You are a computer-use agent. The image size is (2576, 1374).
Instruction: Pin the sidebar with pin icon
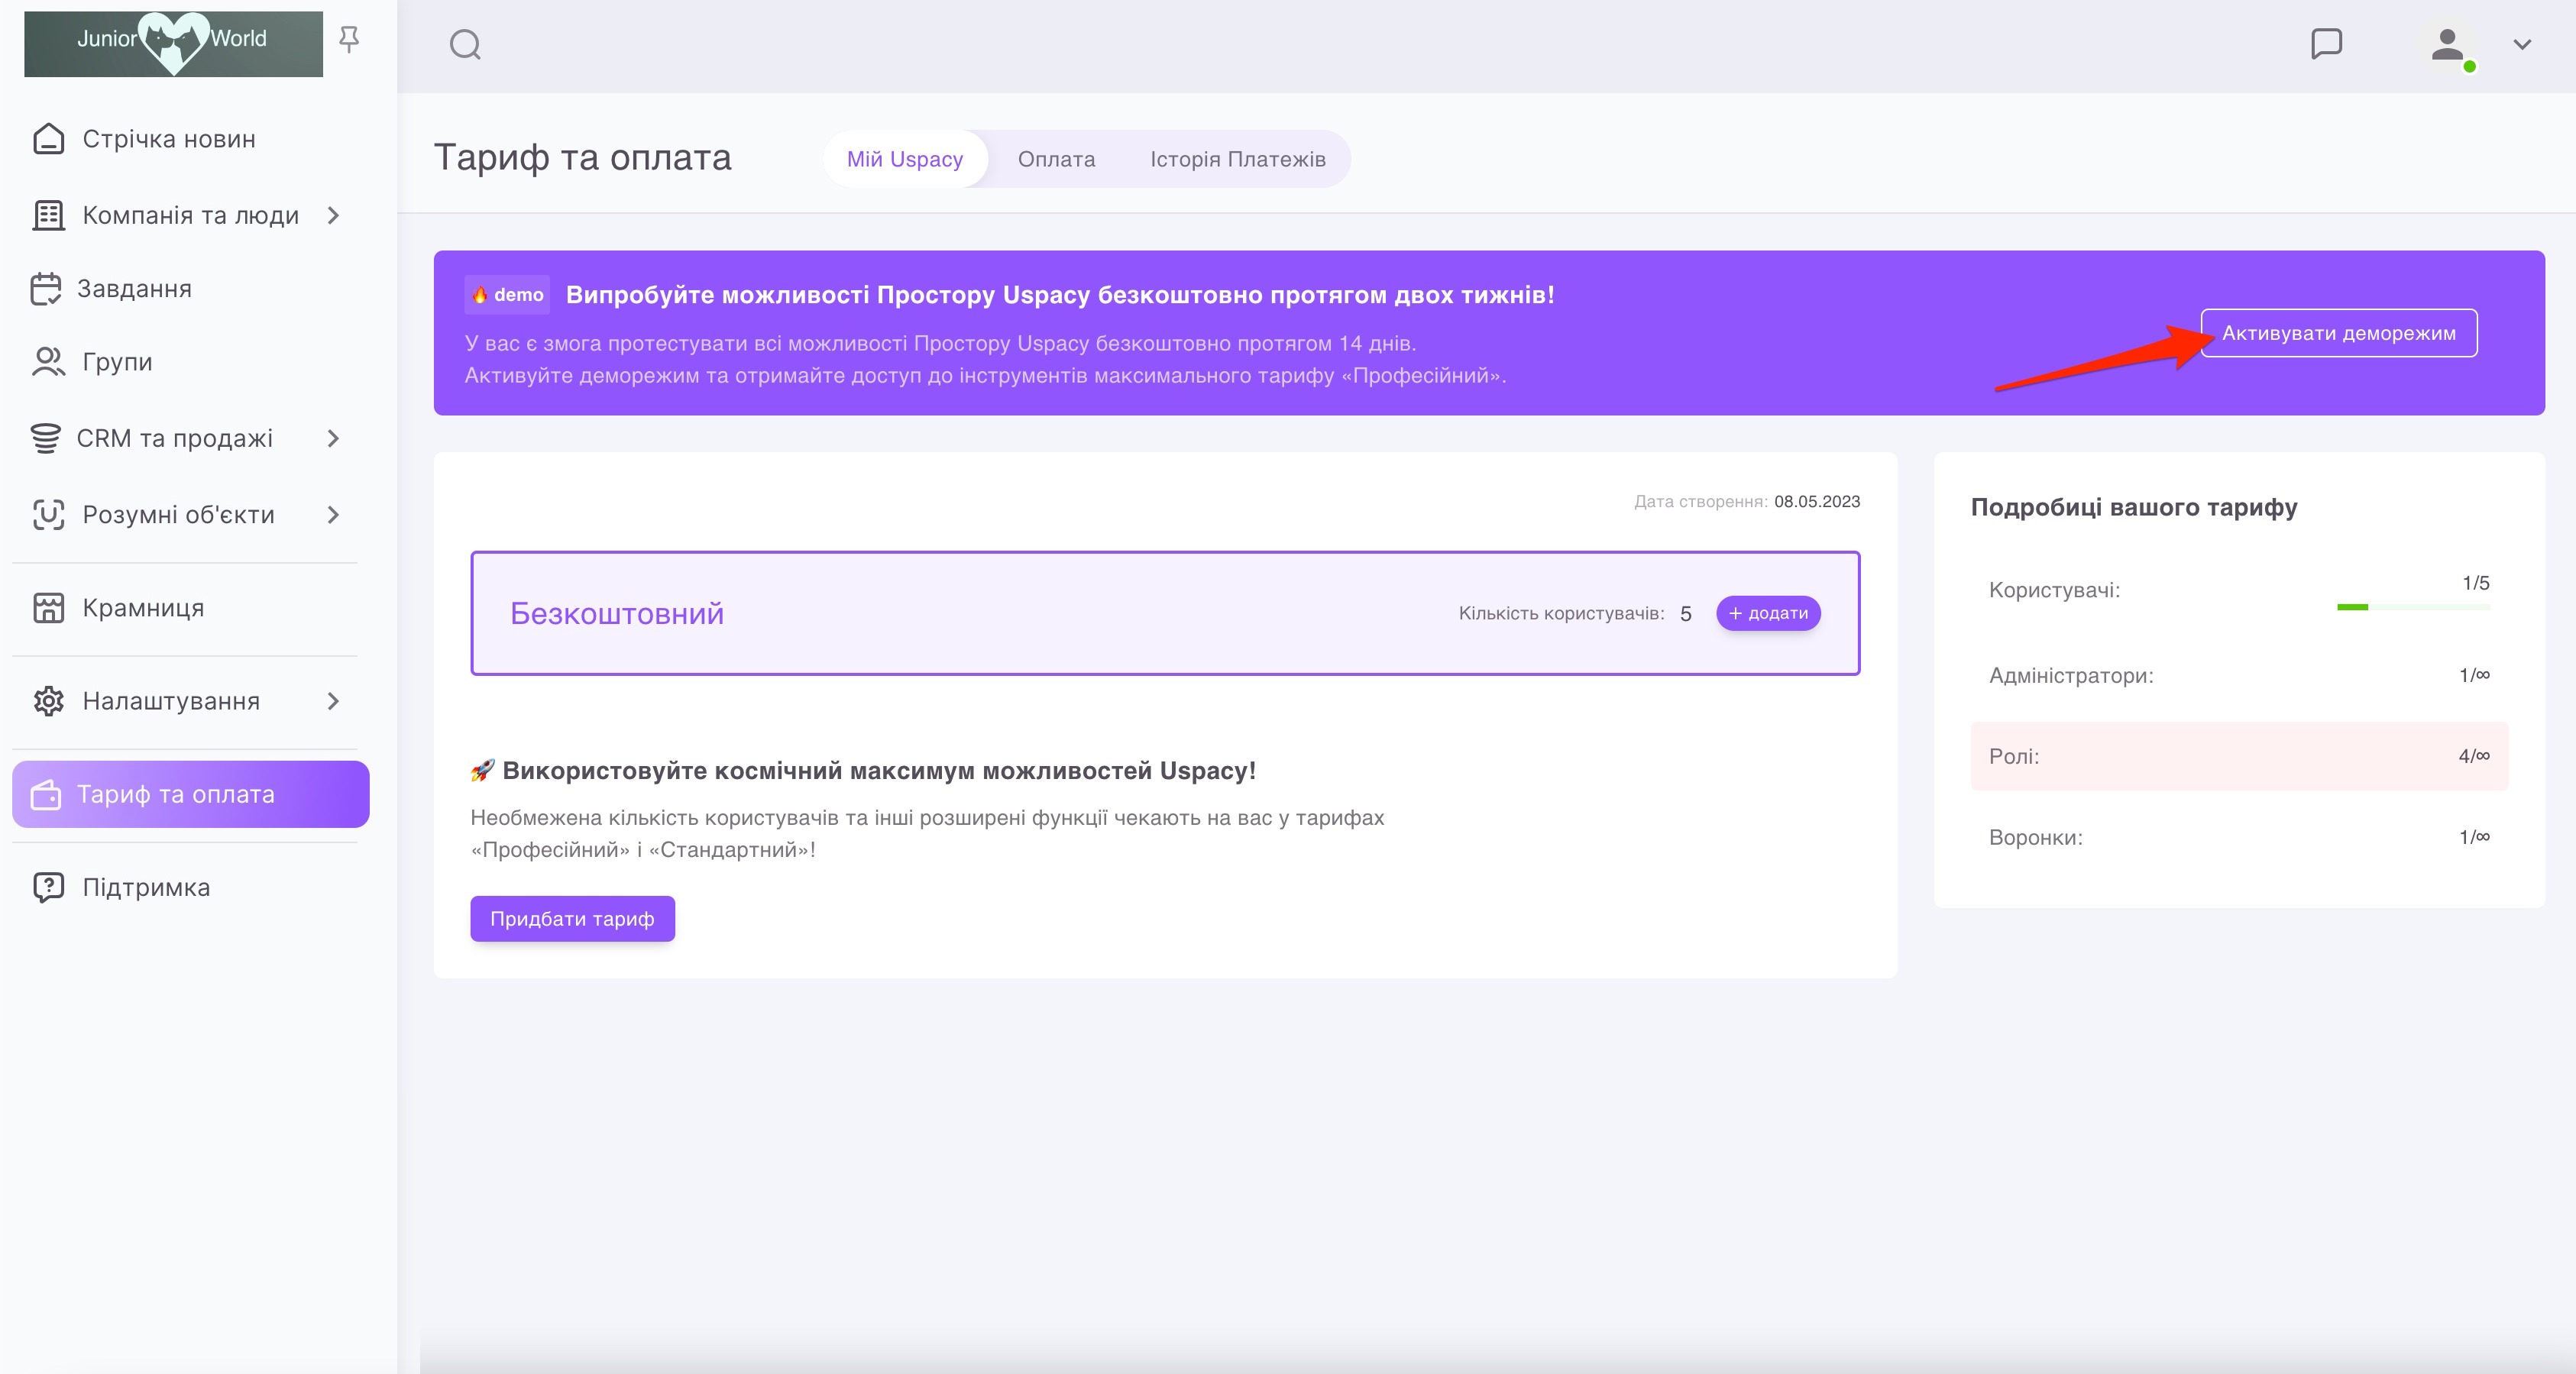pos(349,39)
